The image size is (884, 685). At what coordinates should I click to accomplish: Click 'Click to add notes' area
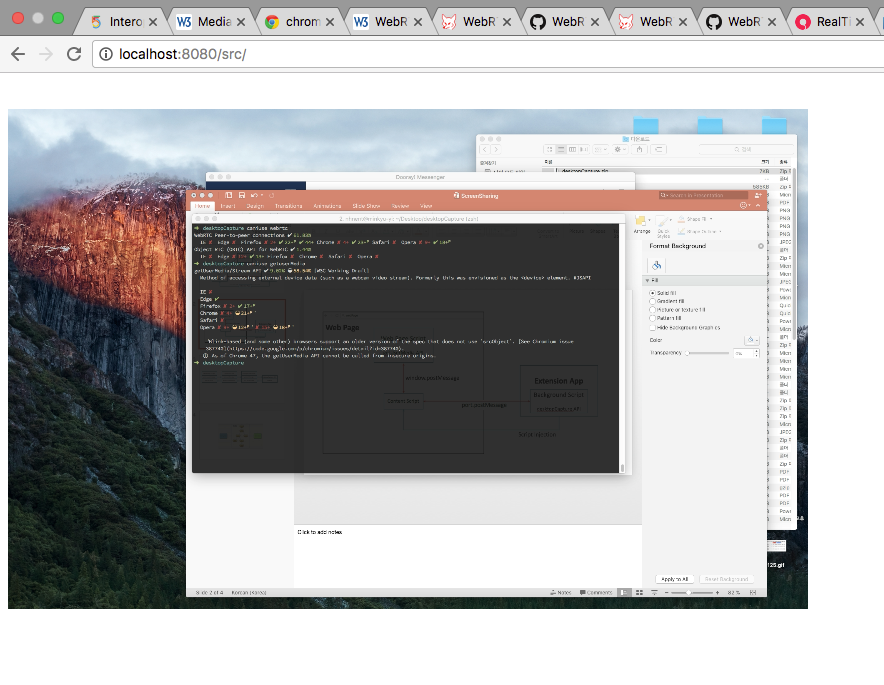(320, 532)
